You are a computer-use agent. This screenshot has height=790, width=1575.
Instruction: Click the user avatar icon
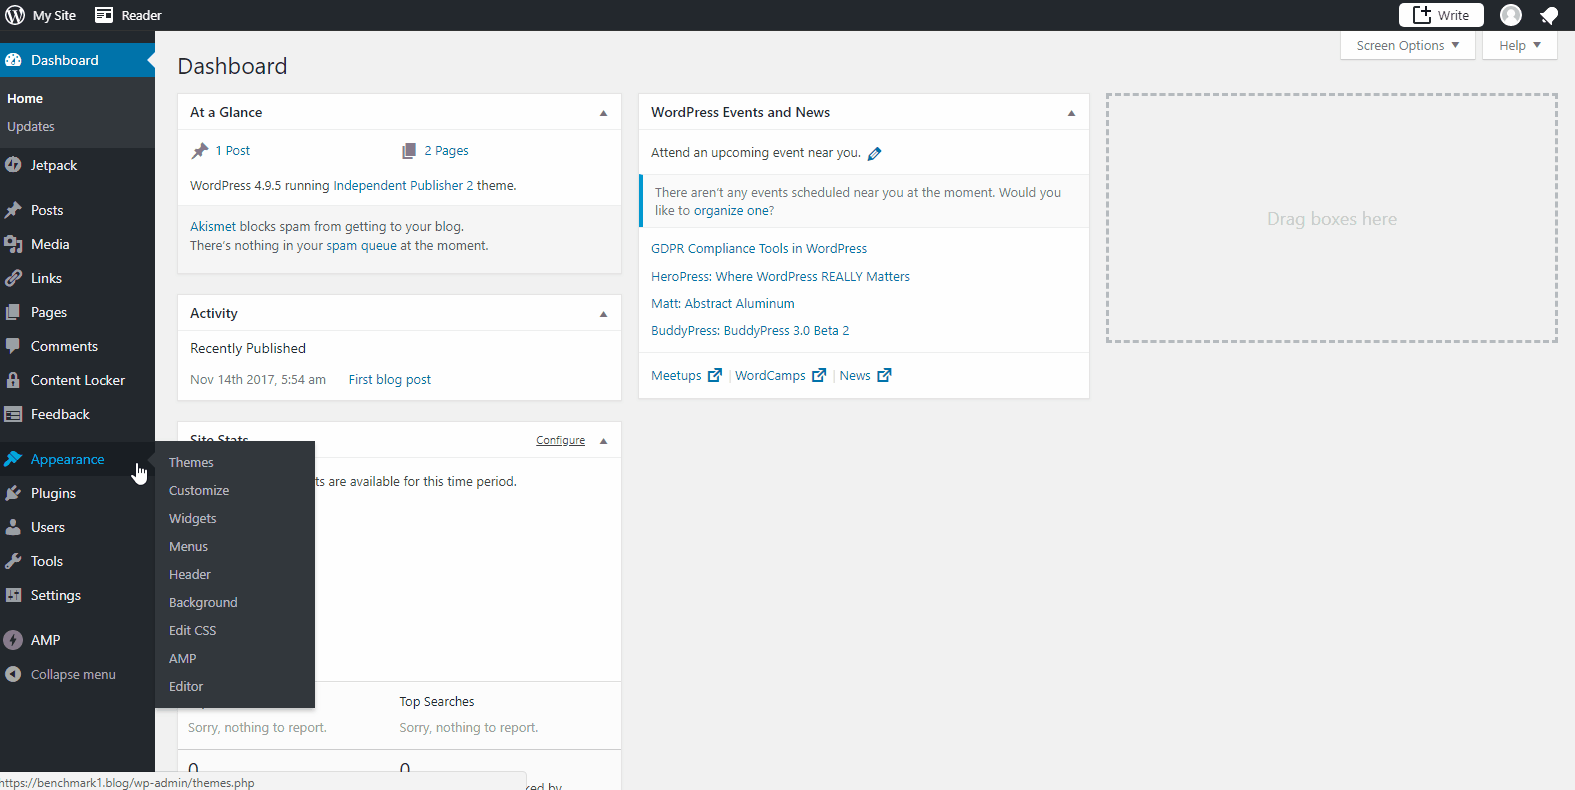[x=1511, y=15]
